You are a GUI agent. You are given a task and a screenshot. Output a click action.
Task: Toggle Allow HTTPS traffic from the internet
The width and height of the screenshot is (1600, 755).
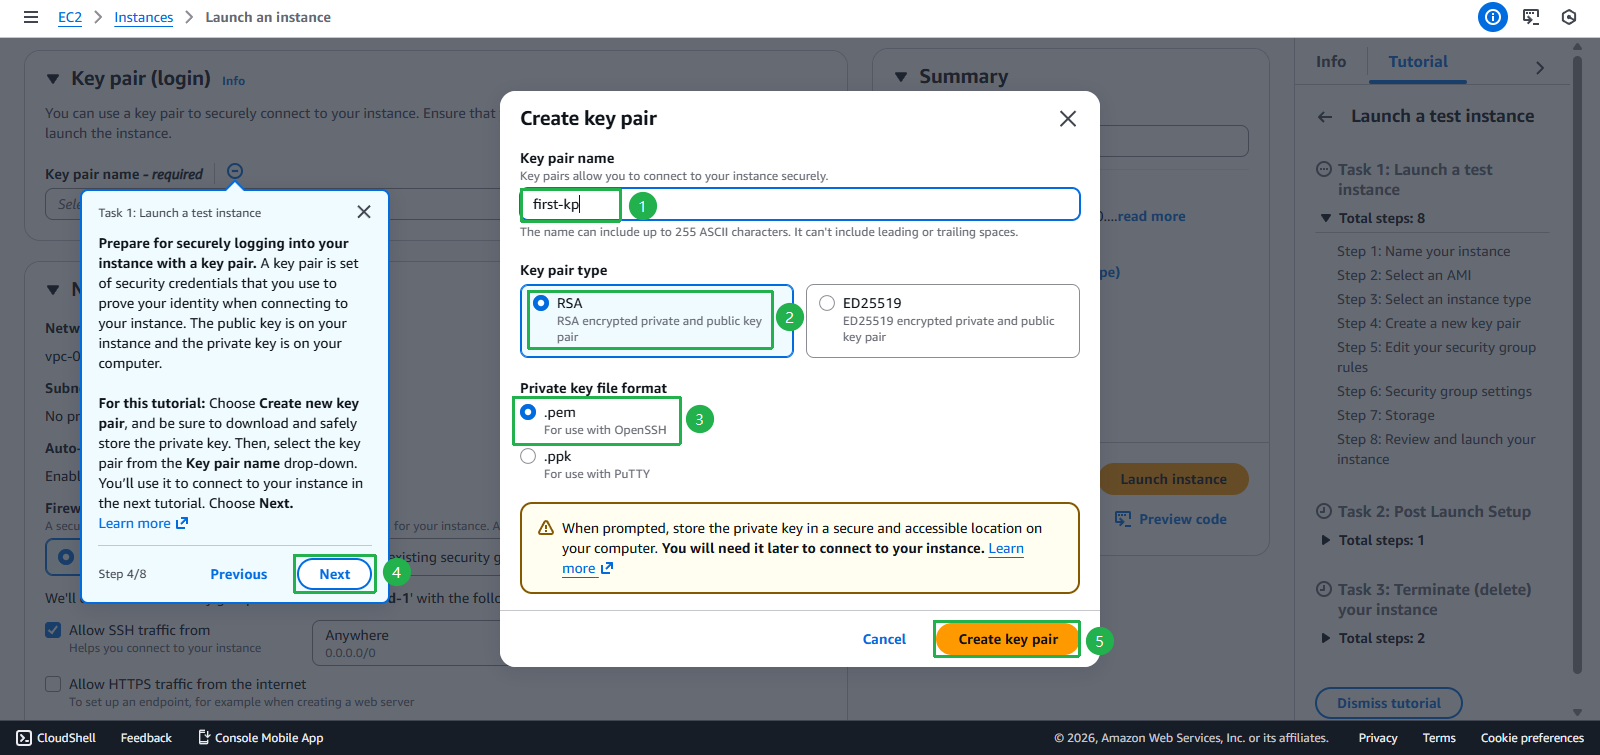click(x=54, y=684)
